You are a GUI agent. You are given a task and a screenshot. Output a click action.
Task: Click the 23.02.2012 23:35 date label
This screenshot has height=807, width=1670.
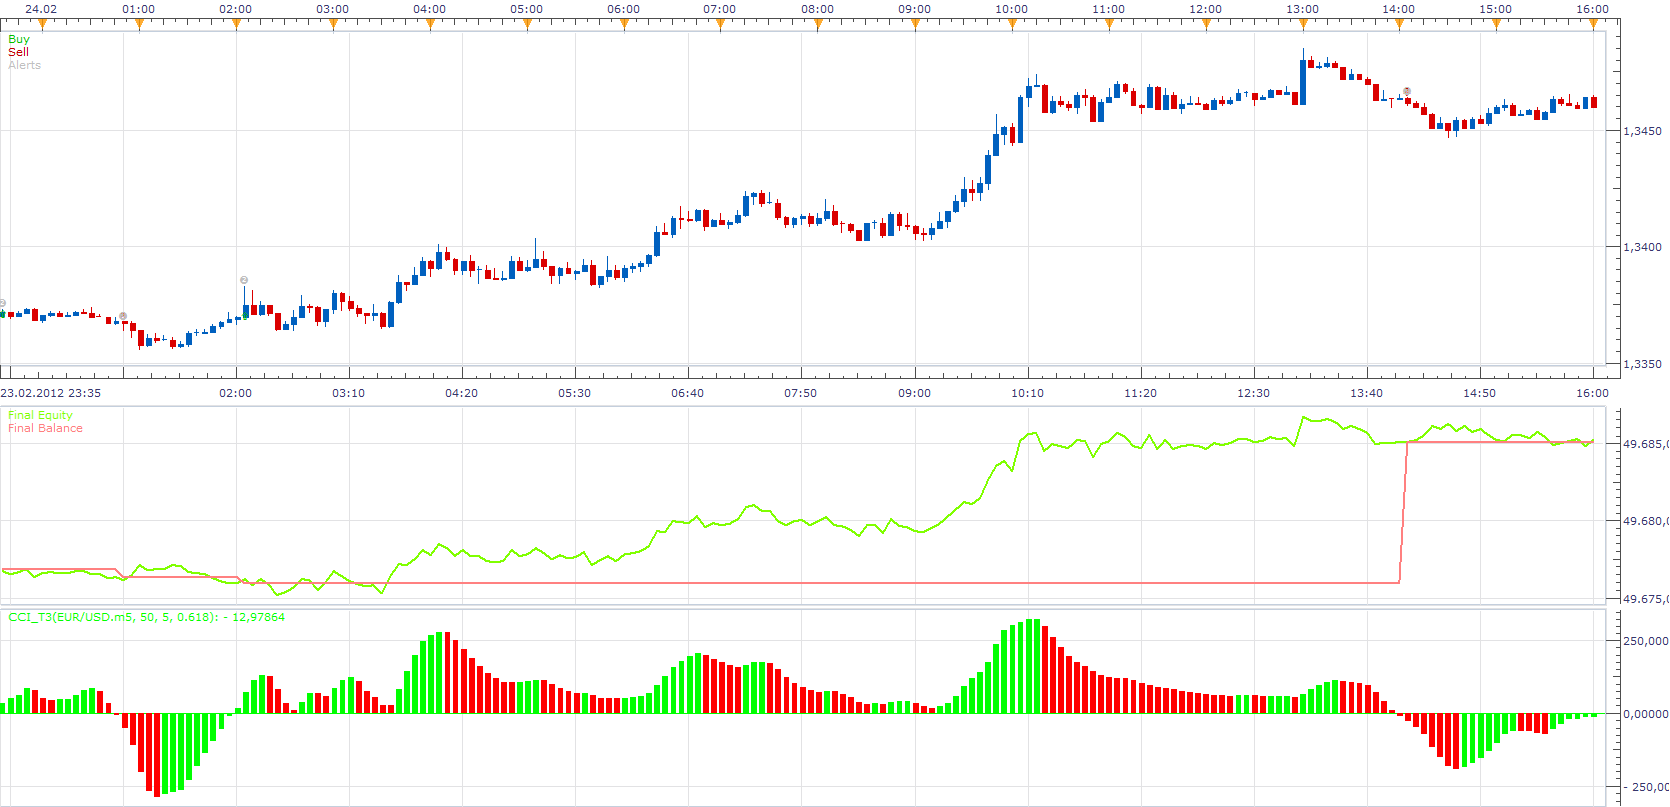coord(50,393)
